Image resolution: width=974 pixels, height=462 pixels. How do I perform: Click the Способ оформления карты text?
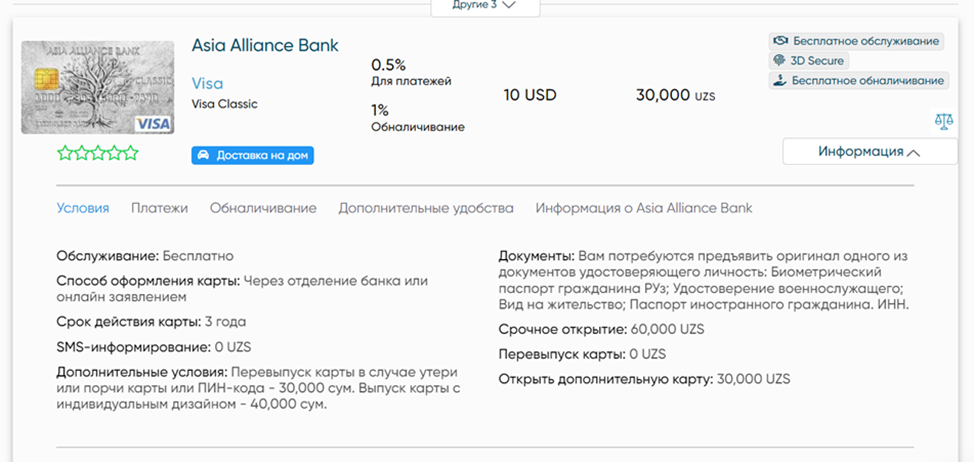pyautogui.click(x=242, y=289)
